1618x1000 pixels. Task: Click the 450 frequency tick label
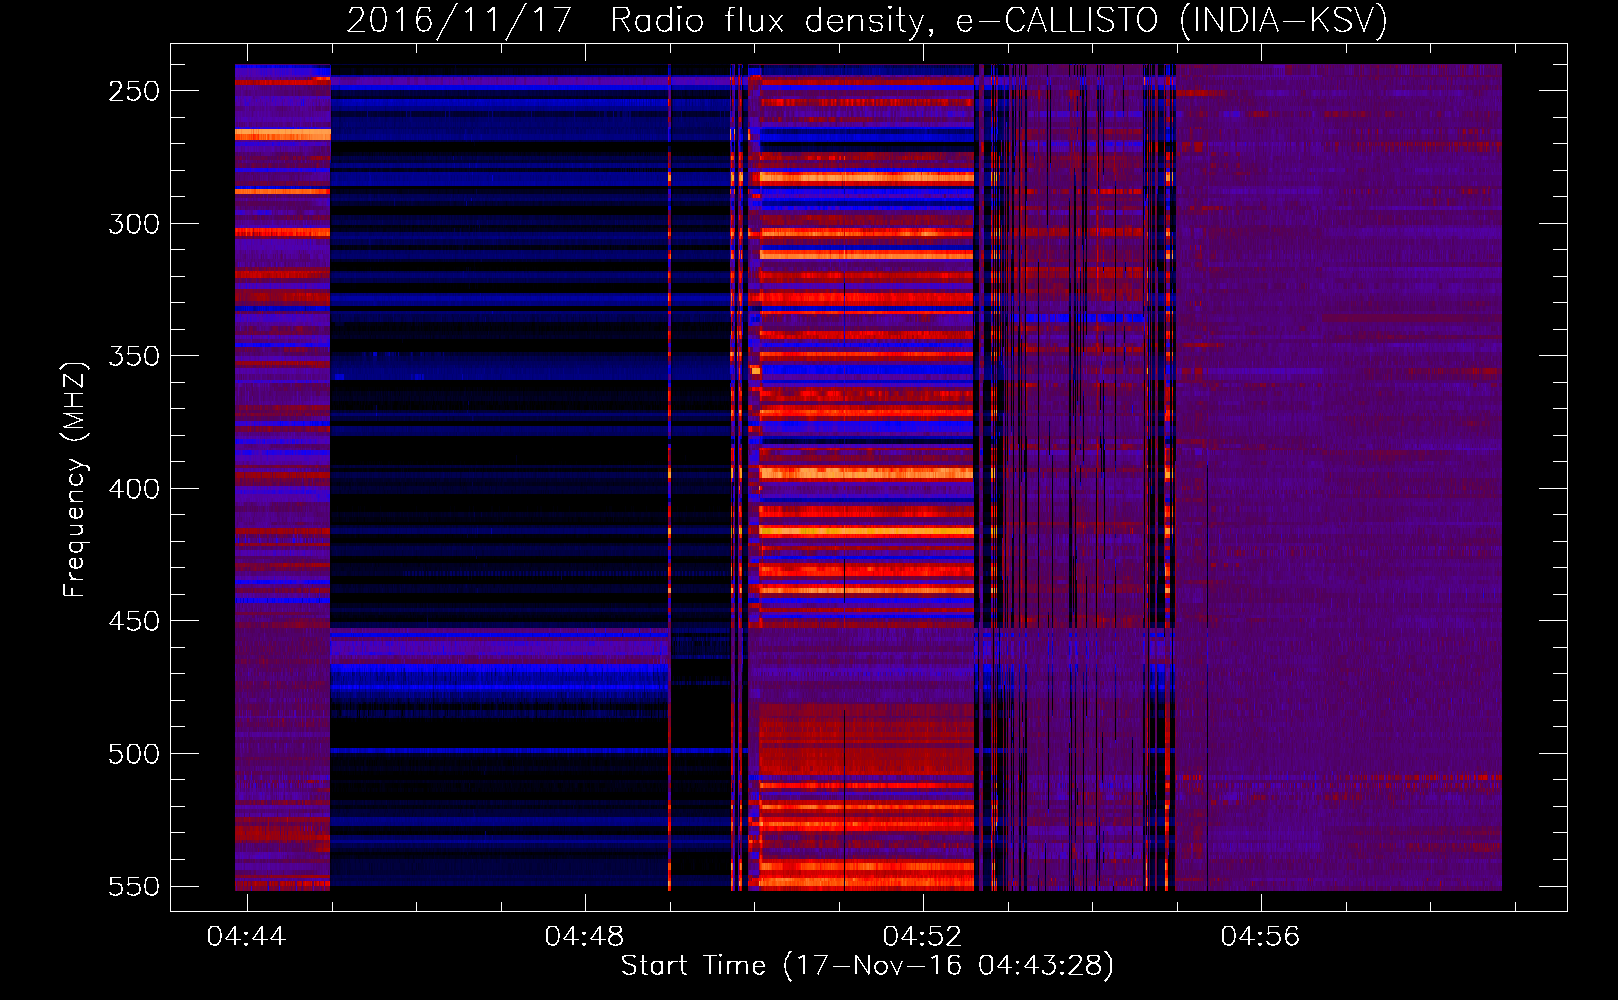134,621
